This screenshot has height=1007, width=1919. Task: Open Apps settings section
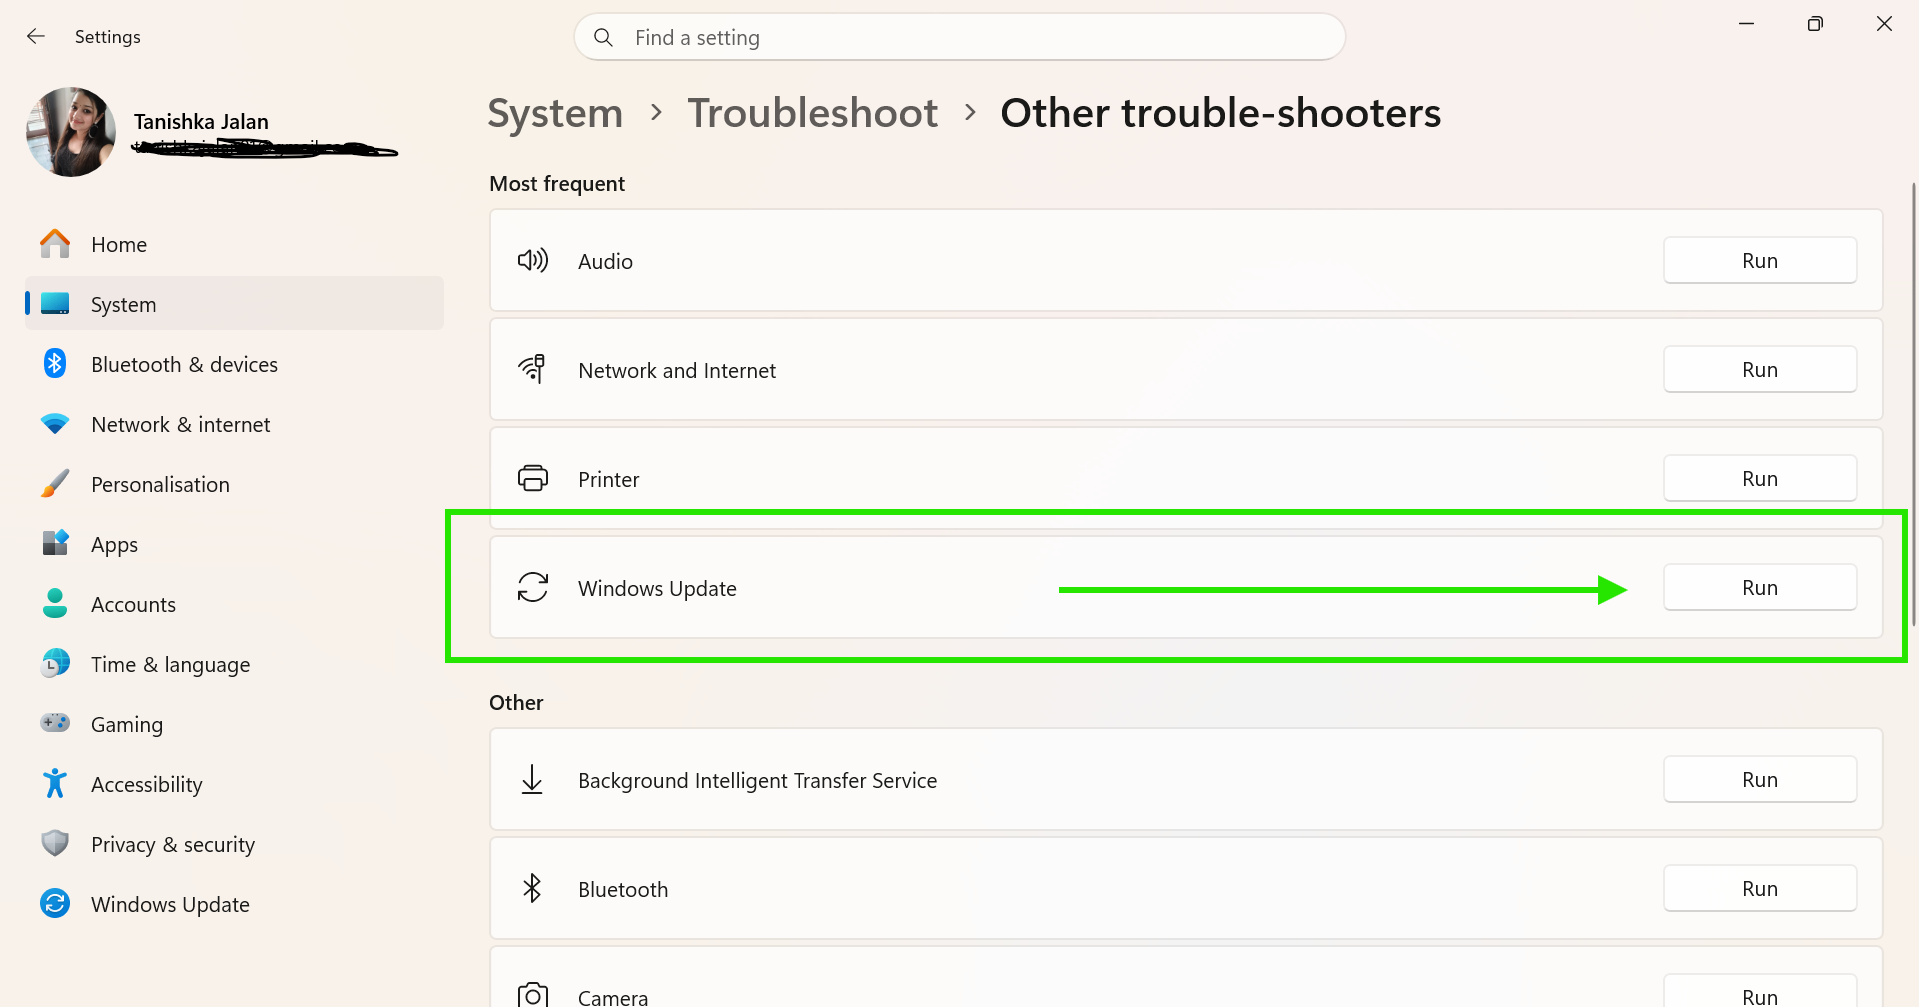click(x=234, y=544)
